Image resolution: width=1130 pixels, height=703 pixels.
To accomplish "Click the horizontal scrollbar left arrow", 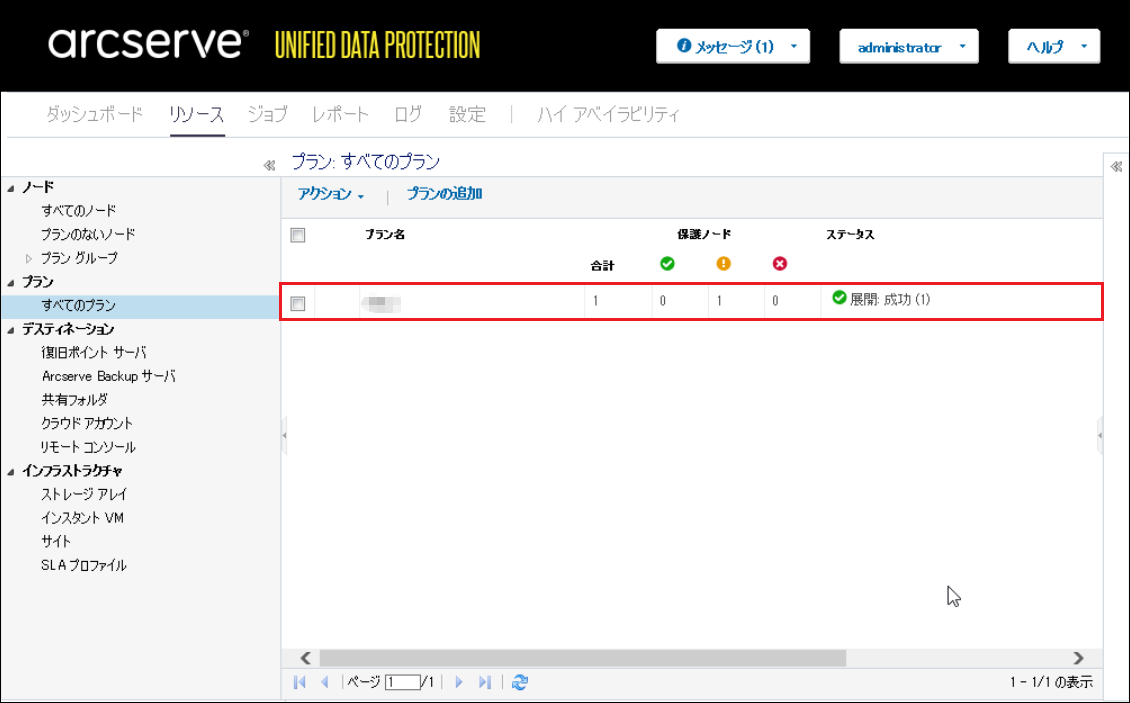I will (x=306, y=658).
